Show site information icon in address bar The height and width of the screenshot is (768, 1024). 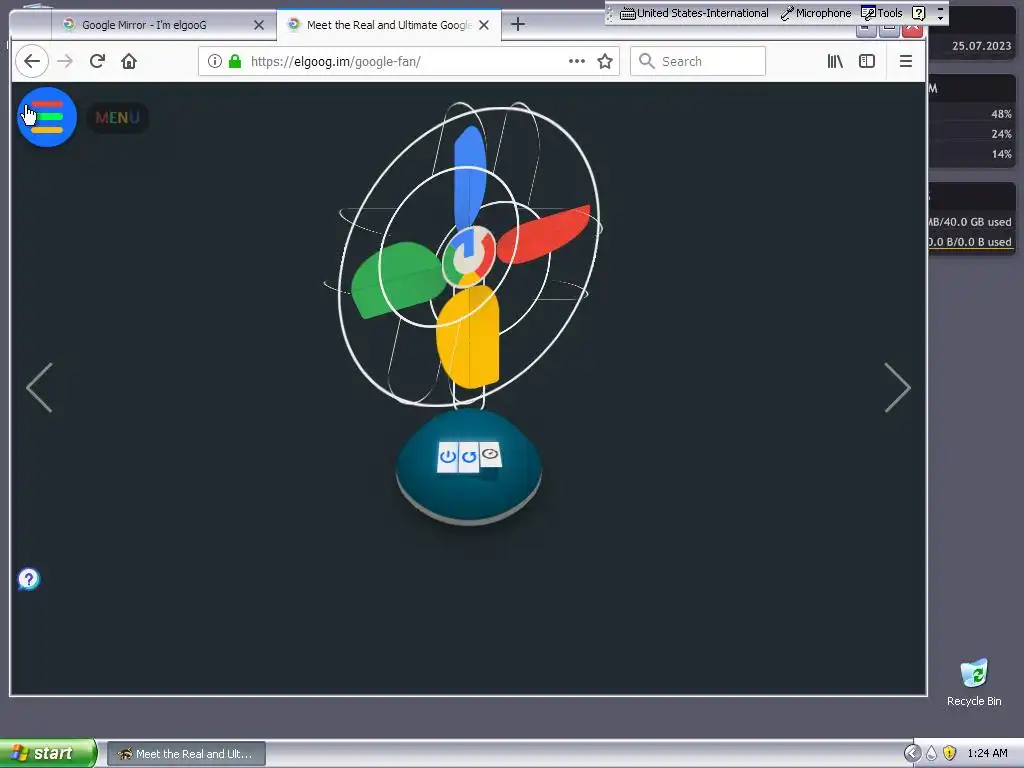pos(214,61)
